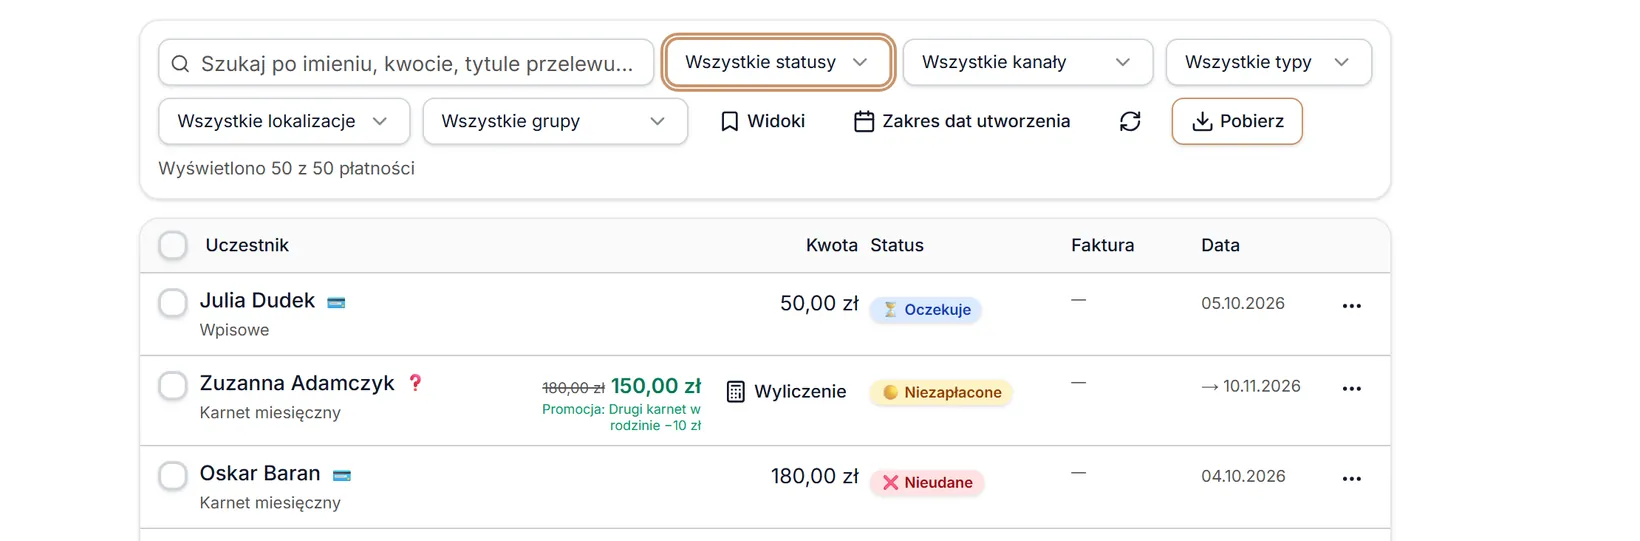Screen dimensions: 1640x541
Task: Click the calendar icon for date range
Action: [x=864, y=121]
